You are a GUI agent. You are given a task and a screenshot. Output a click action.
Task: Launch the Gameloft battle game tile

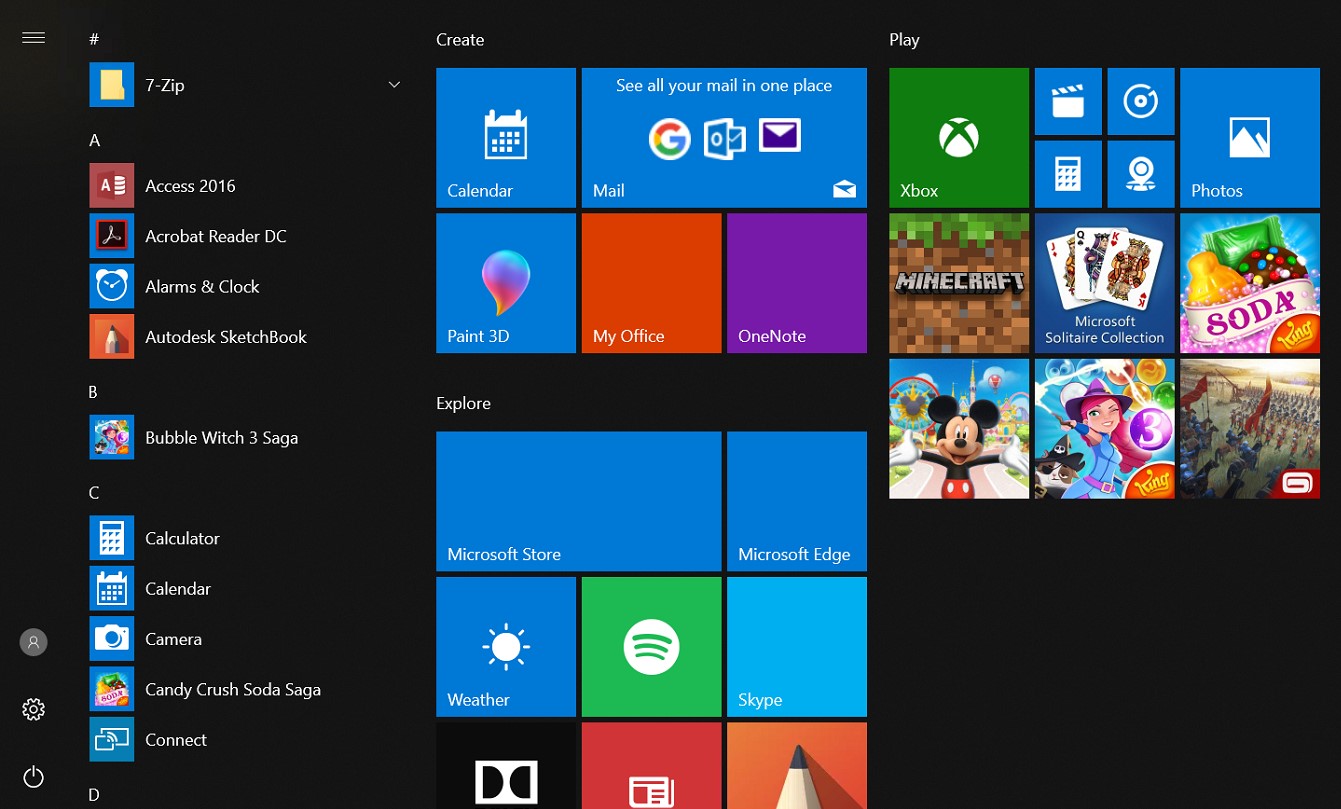[1250, 429]
